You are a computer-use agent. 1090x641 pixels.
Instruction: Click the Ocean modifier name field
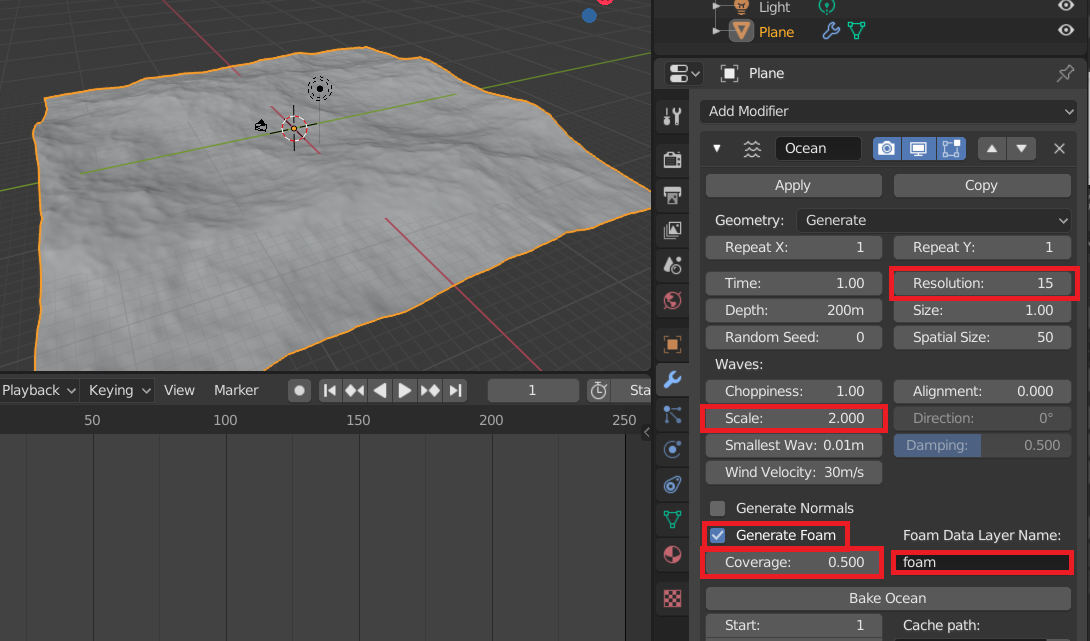(x=818, y=149)
